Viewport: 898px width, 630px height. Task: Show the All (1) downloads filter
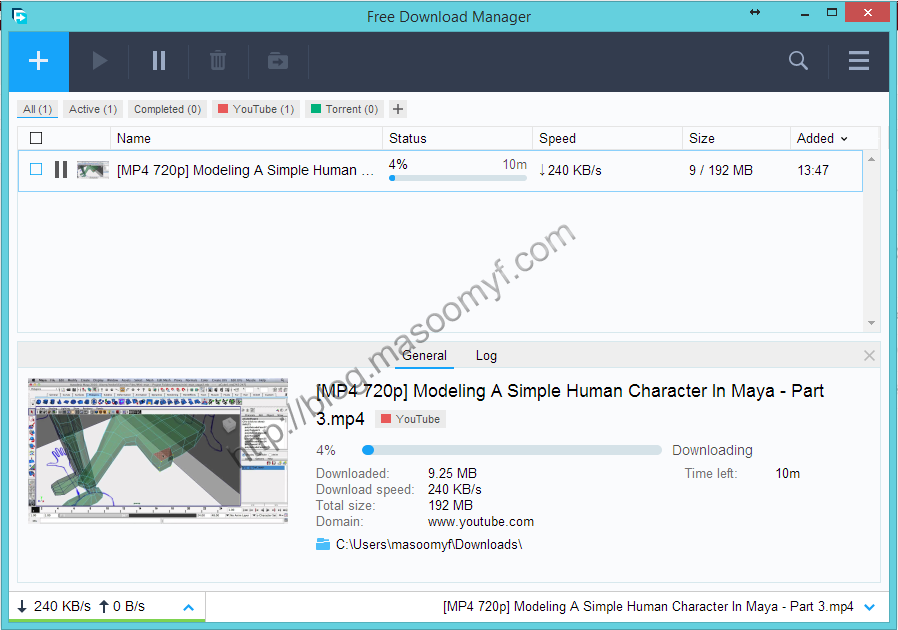[38, 109]
